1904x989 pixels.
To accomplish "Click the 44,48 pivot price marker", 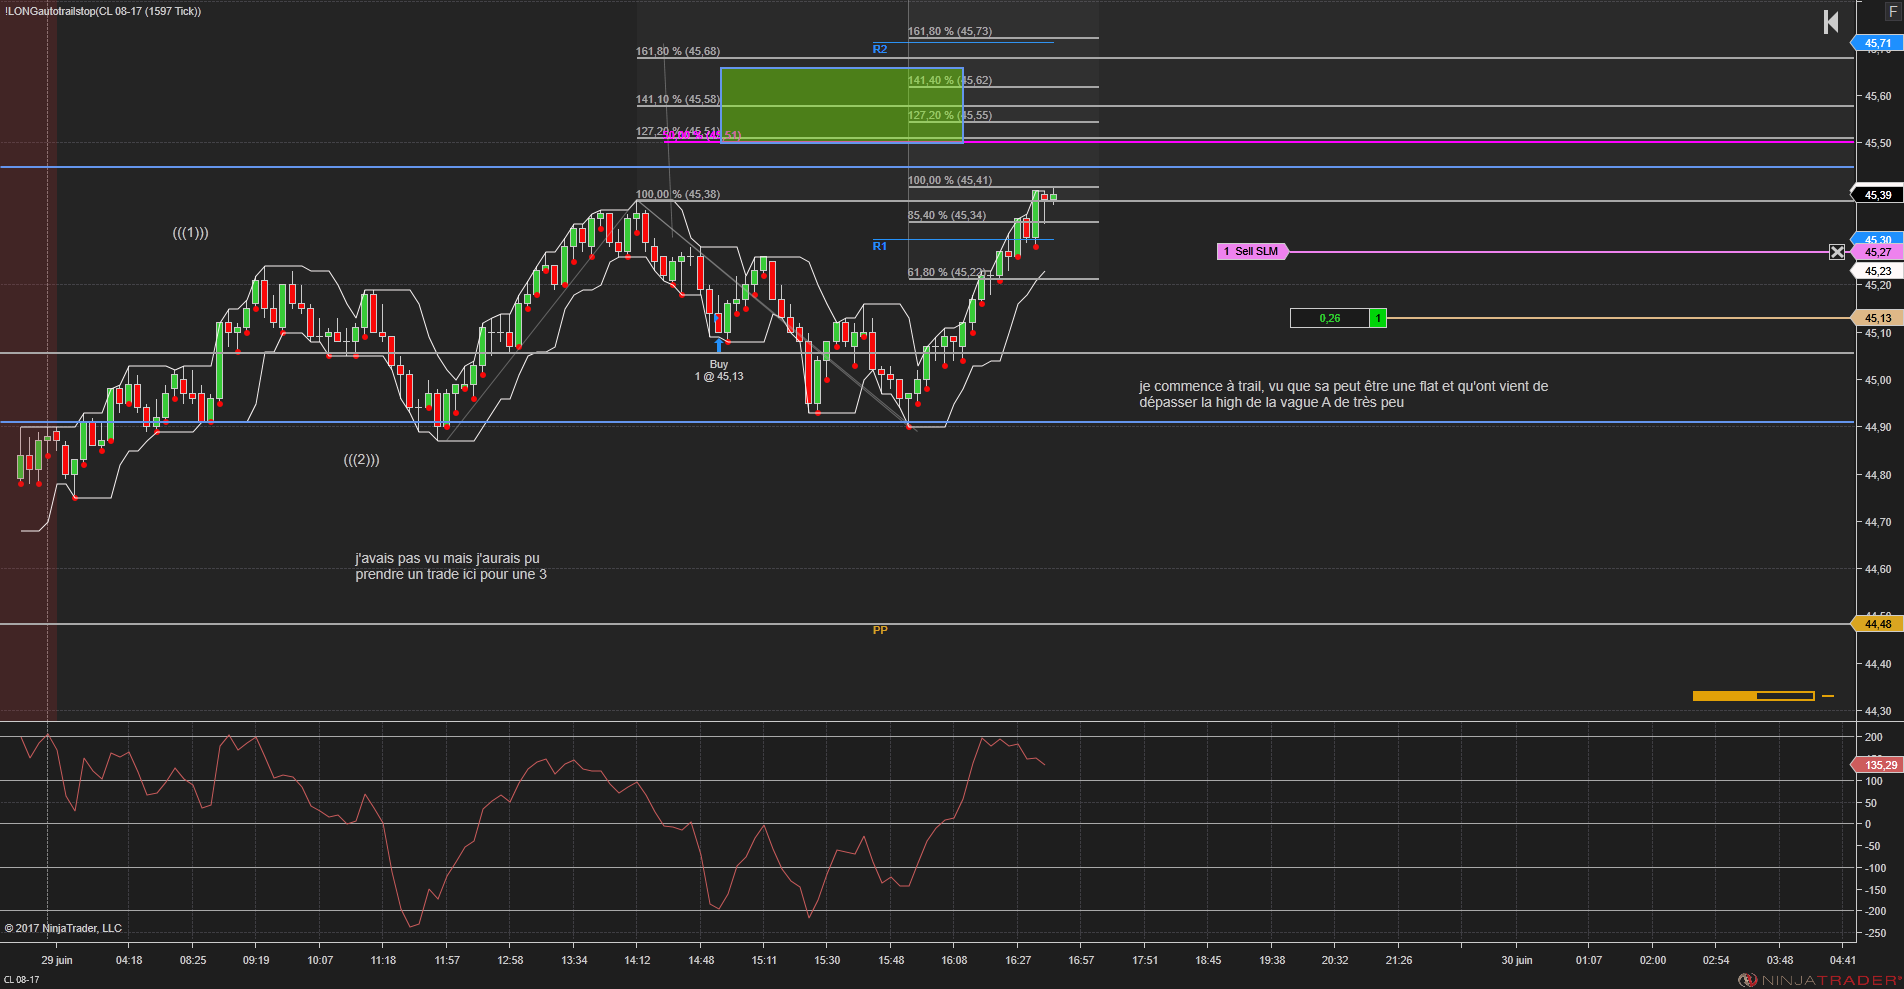I will pos(1877,624).
